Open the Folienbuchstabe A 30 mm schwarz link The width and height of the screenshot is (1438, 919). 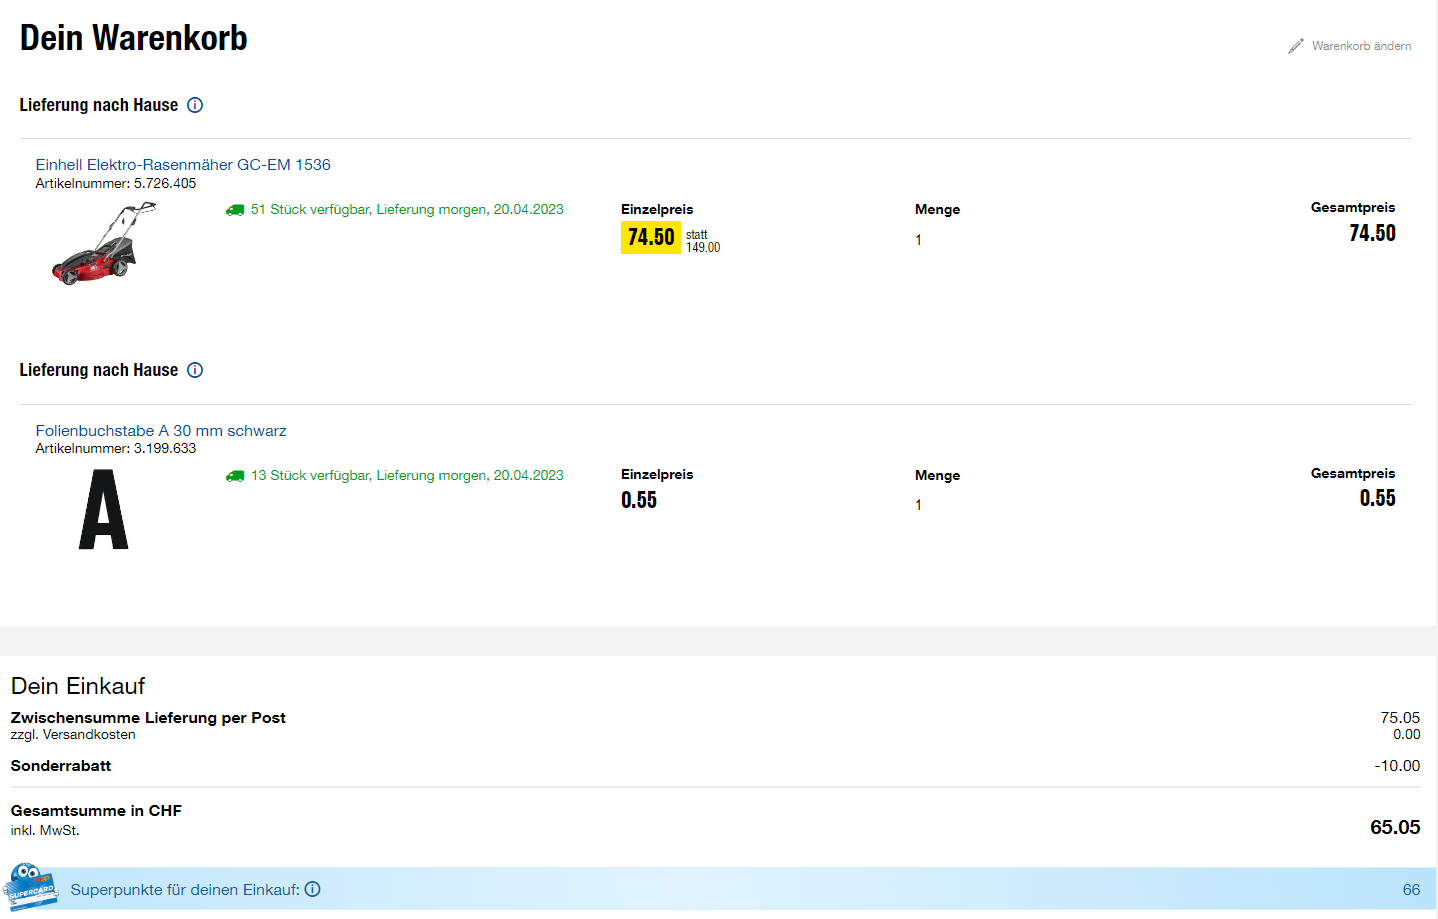pos(161,431)
